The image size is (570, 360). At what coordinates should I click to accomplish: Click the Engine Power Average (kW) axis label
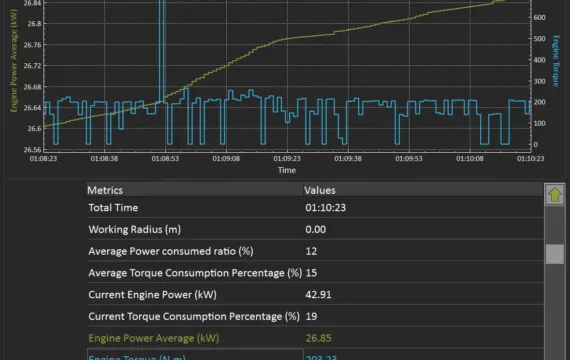13,61
